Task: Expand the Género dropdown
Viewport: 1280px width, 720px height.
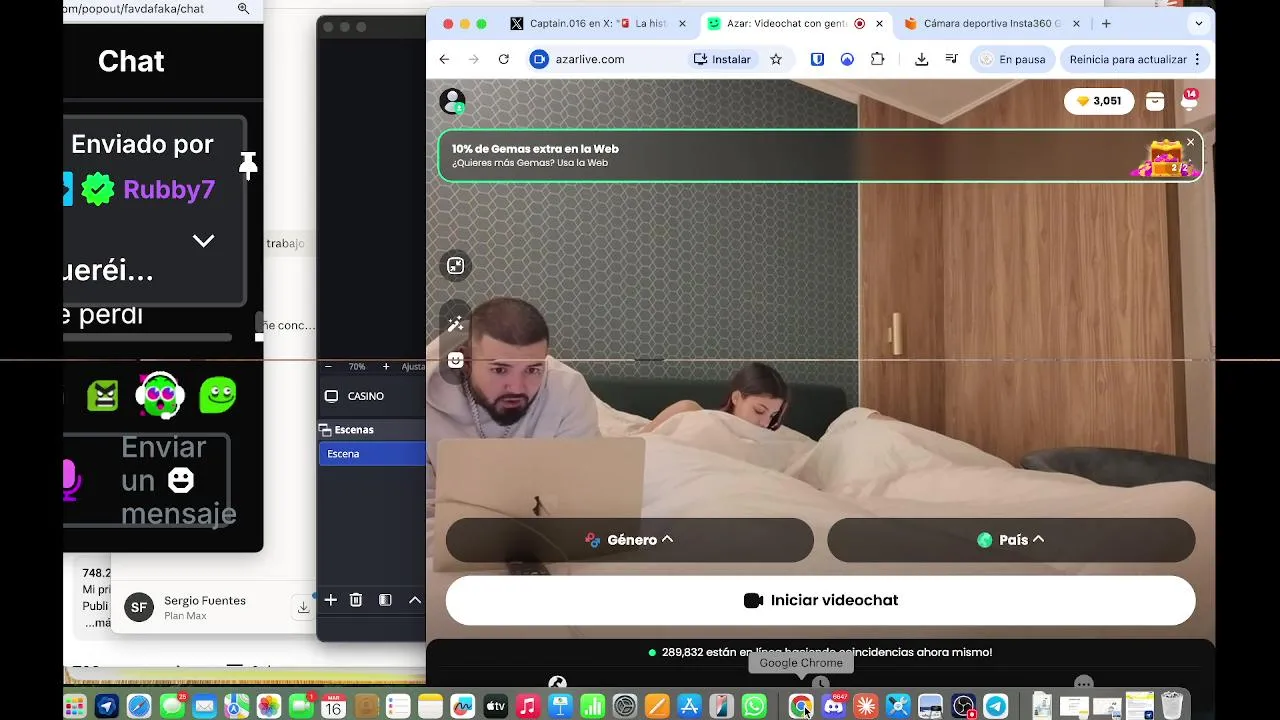Action: tap(630, 540)
